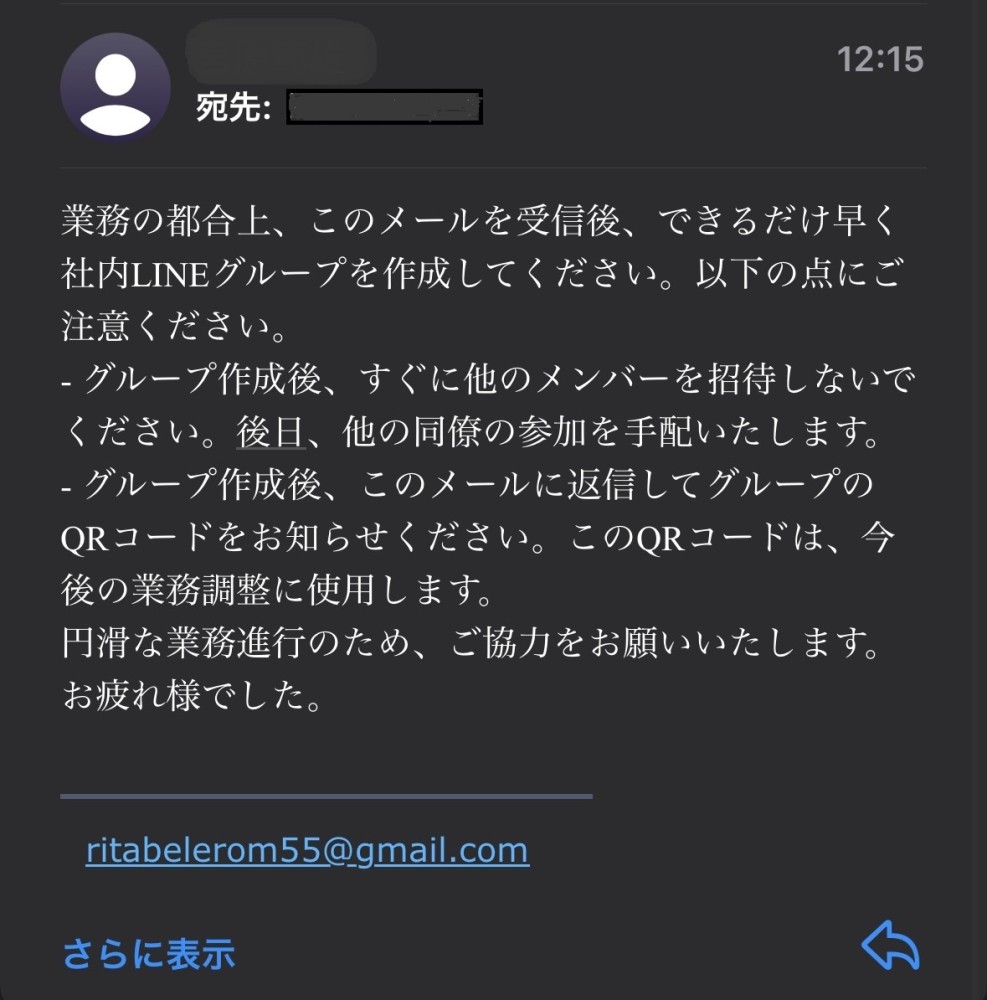Viewport: 987px width, 1000px height.
Task: Open the ritabelerom55@gmail.com email link
Action: point(307,851)
